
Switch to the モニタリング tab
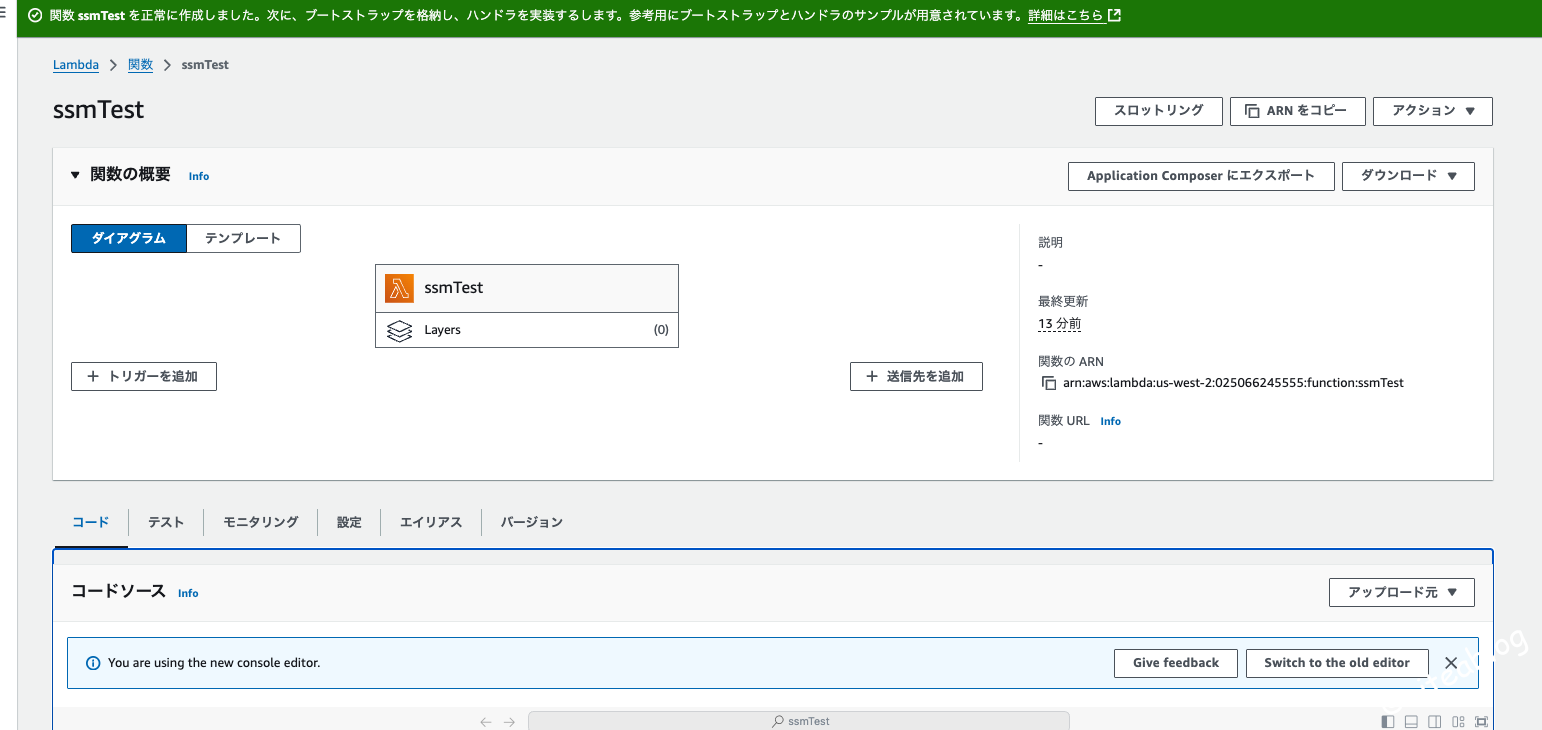[261, 522]
